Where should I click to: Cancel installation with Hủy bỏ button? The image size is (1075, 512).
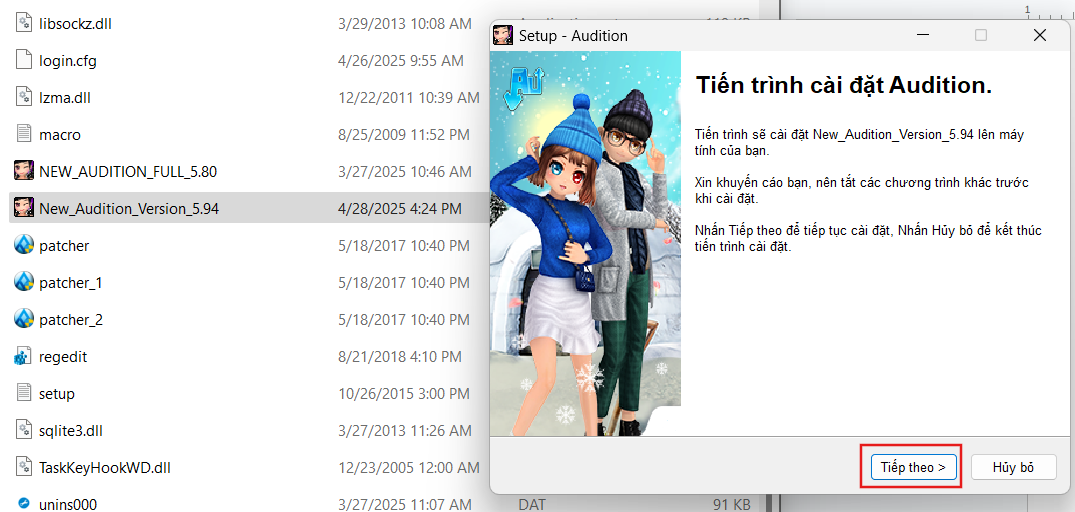[1013, 467]
